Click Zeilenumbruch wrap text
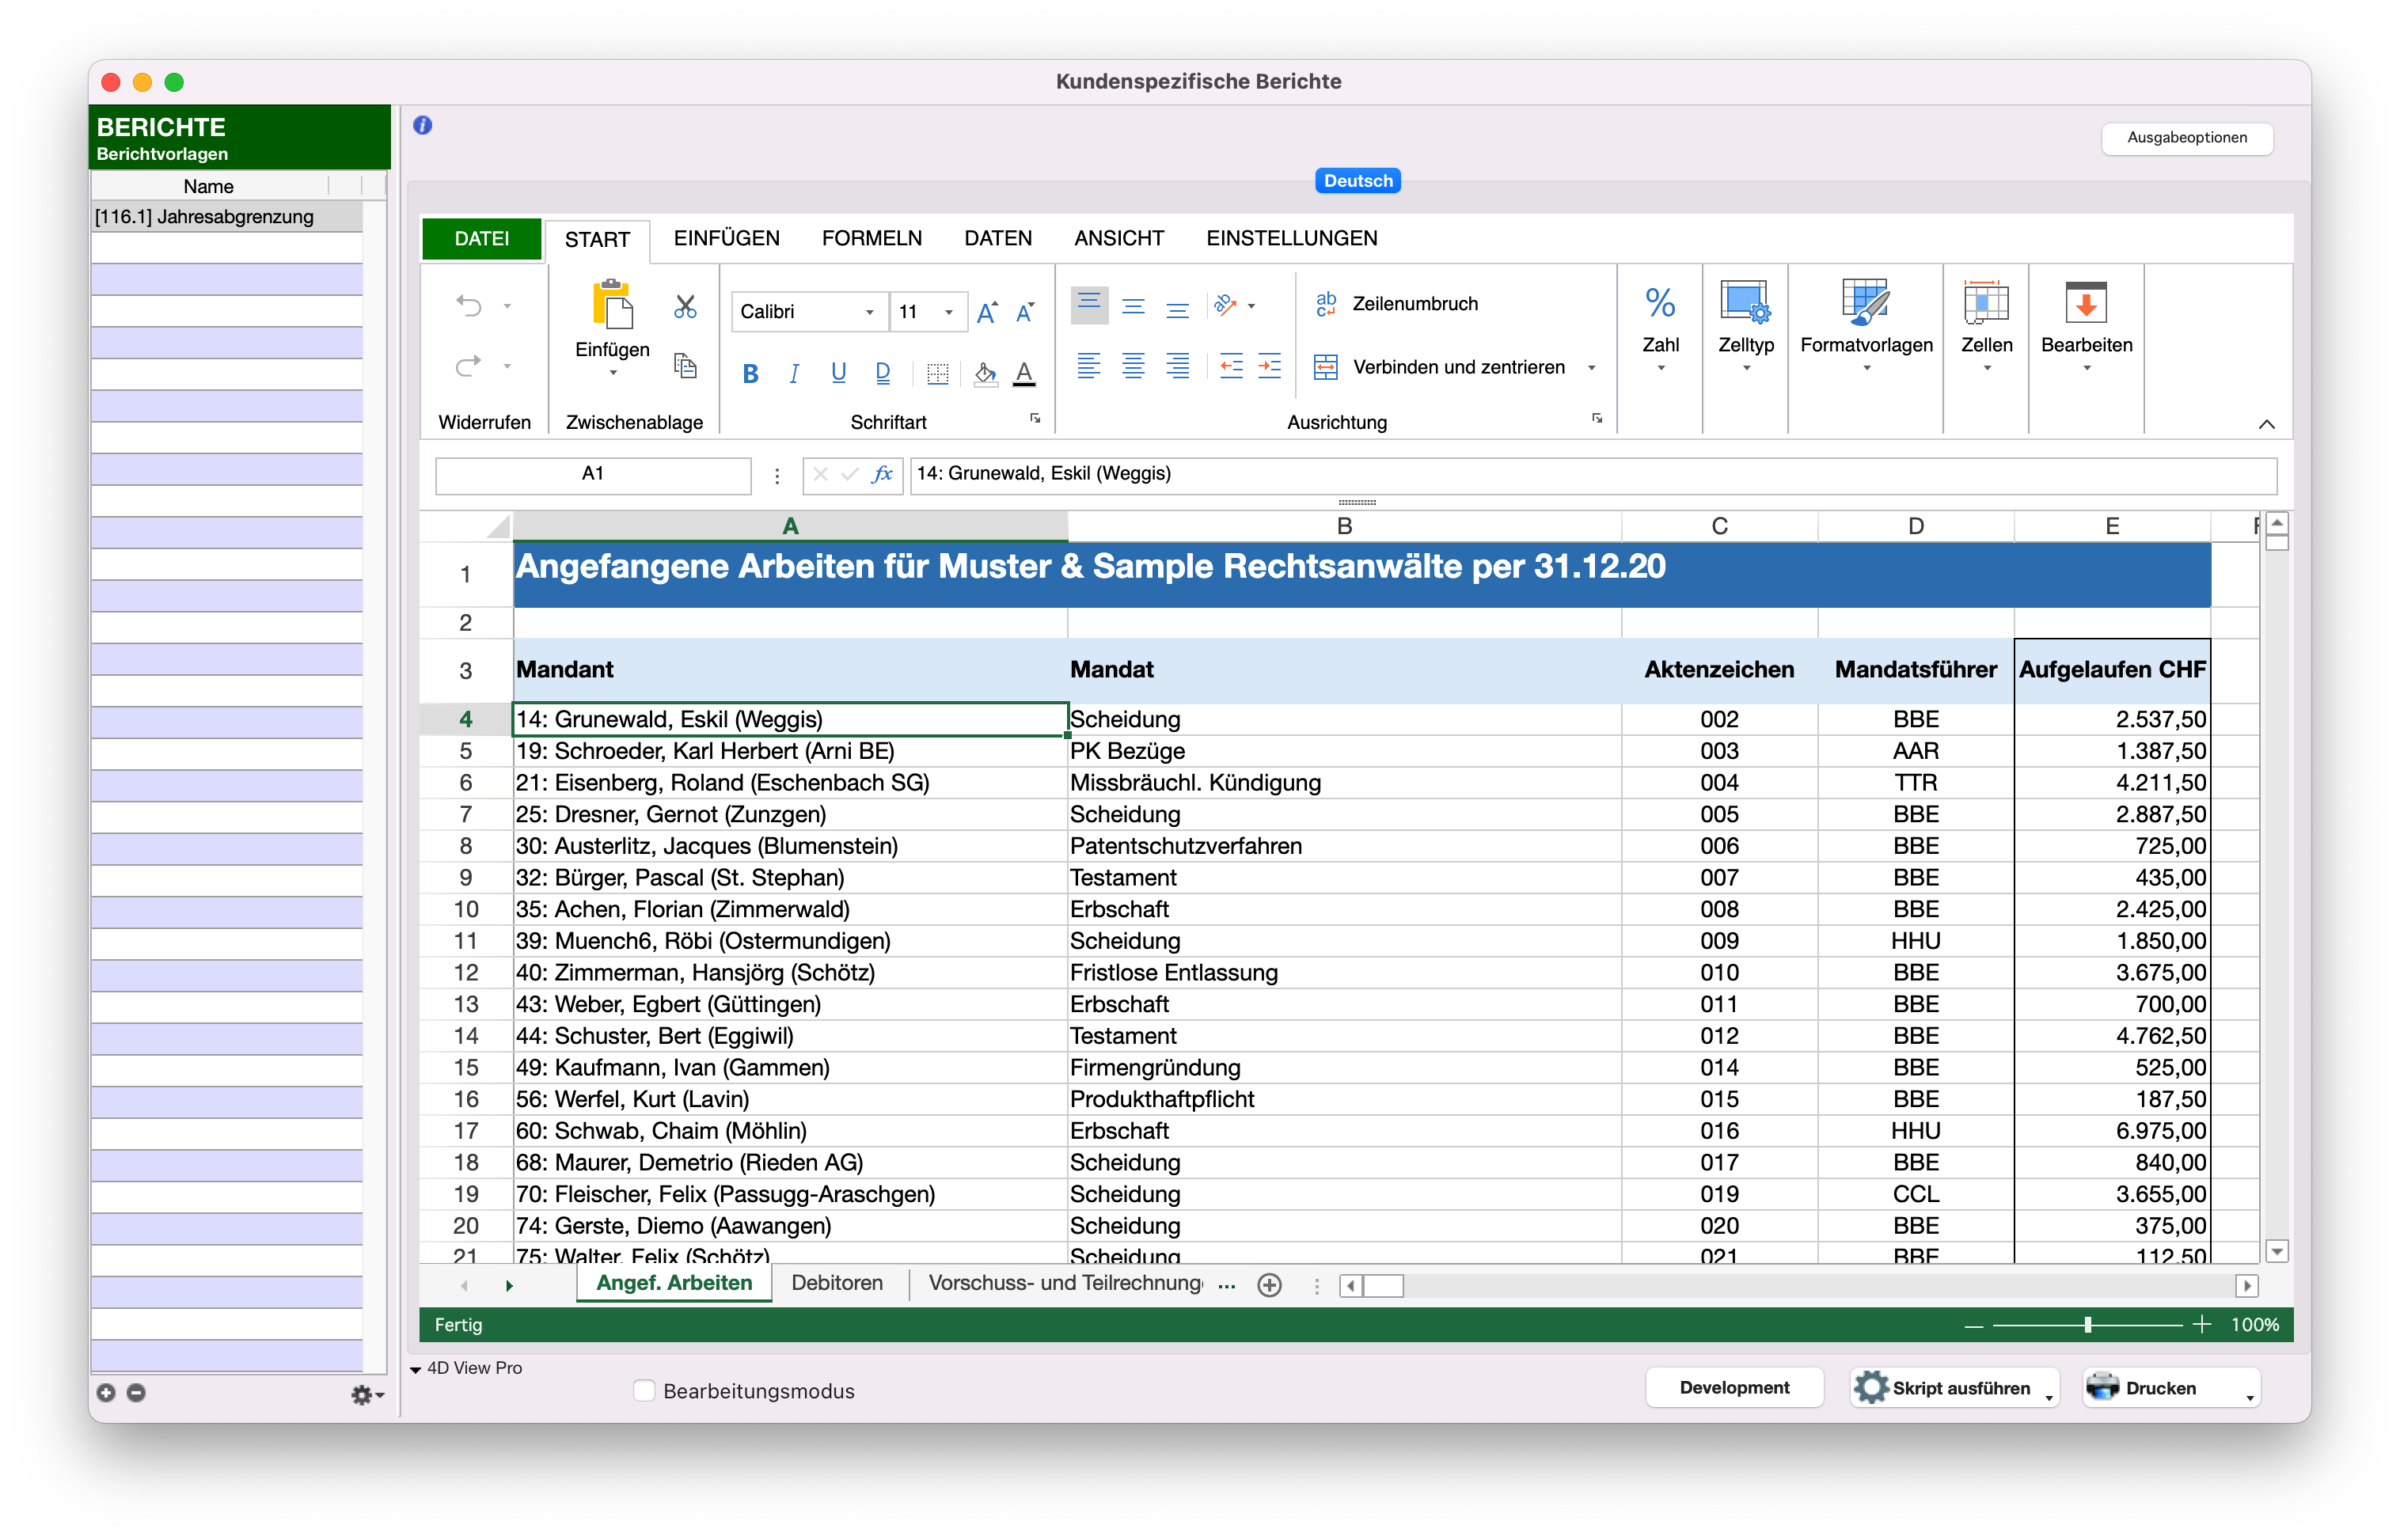This screenshot has height=1540, width=2400. coord(1396,304)
